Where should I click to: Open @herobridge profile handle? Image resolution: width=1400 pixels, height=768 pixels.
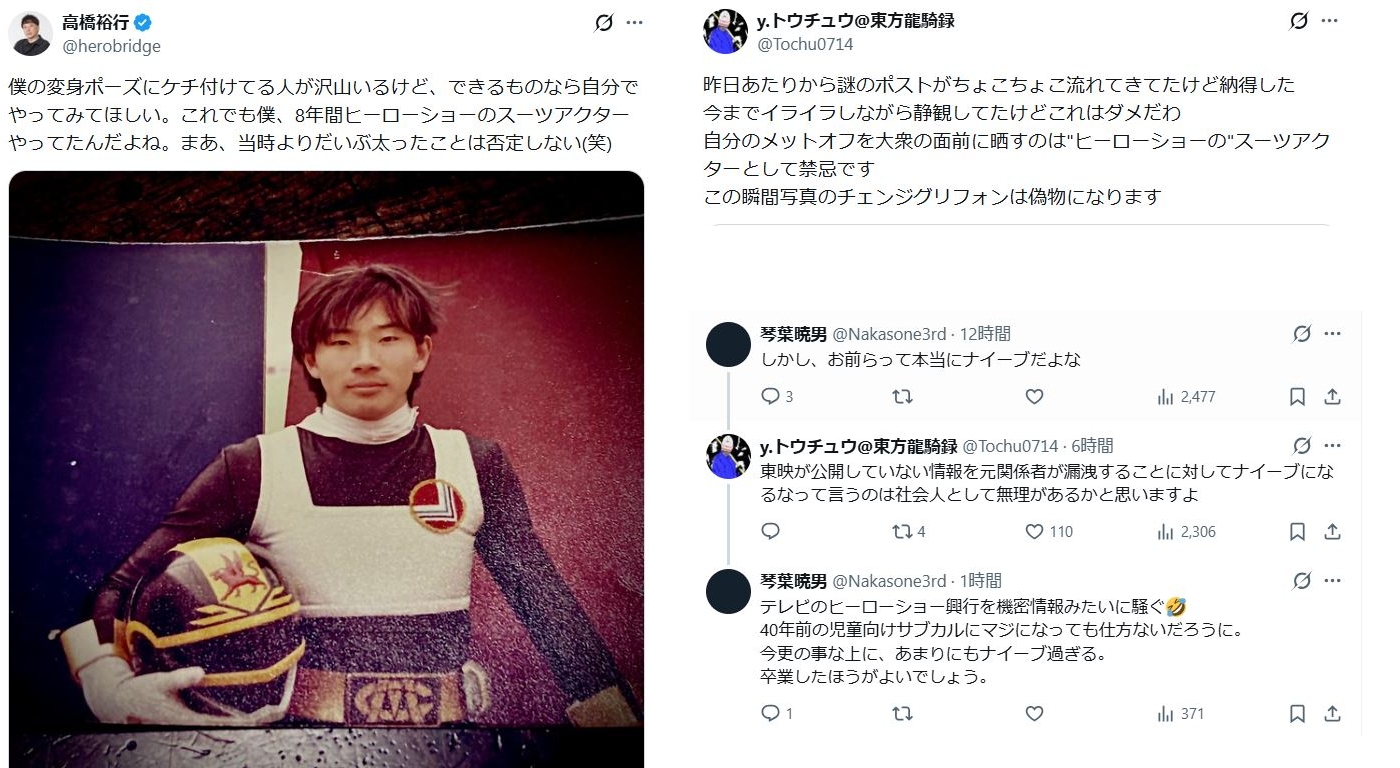point(111,46)
